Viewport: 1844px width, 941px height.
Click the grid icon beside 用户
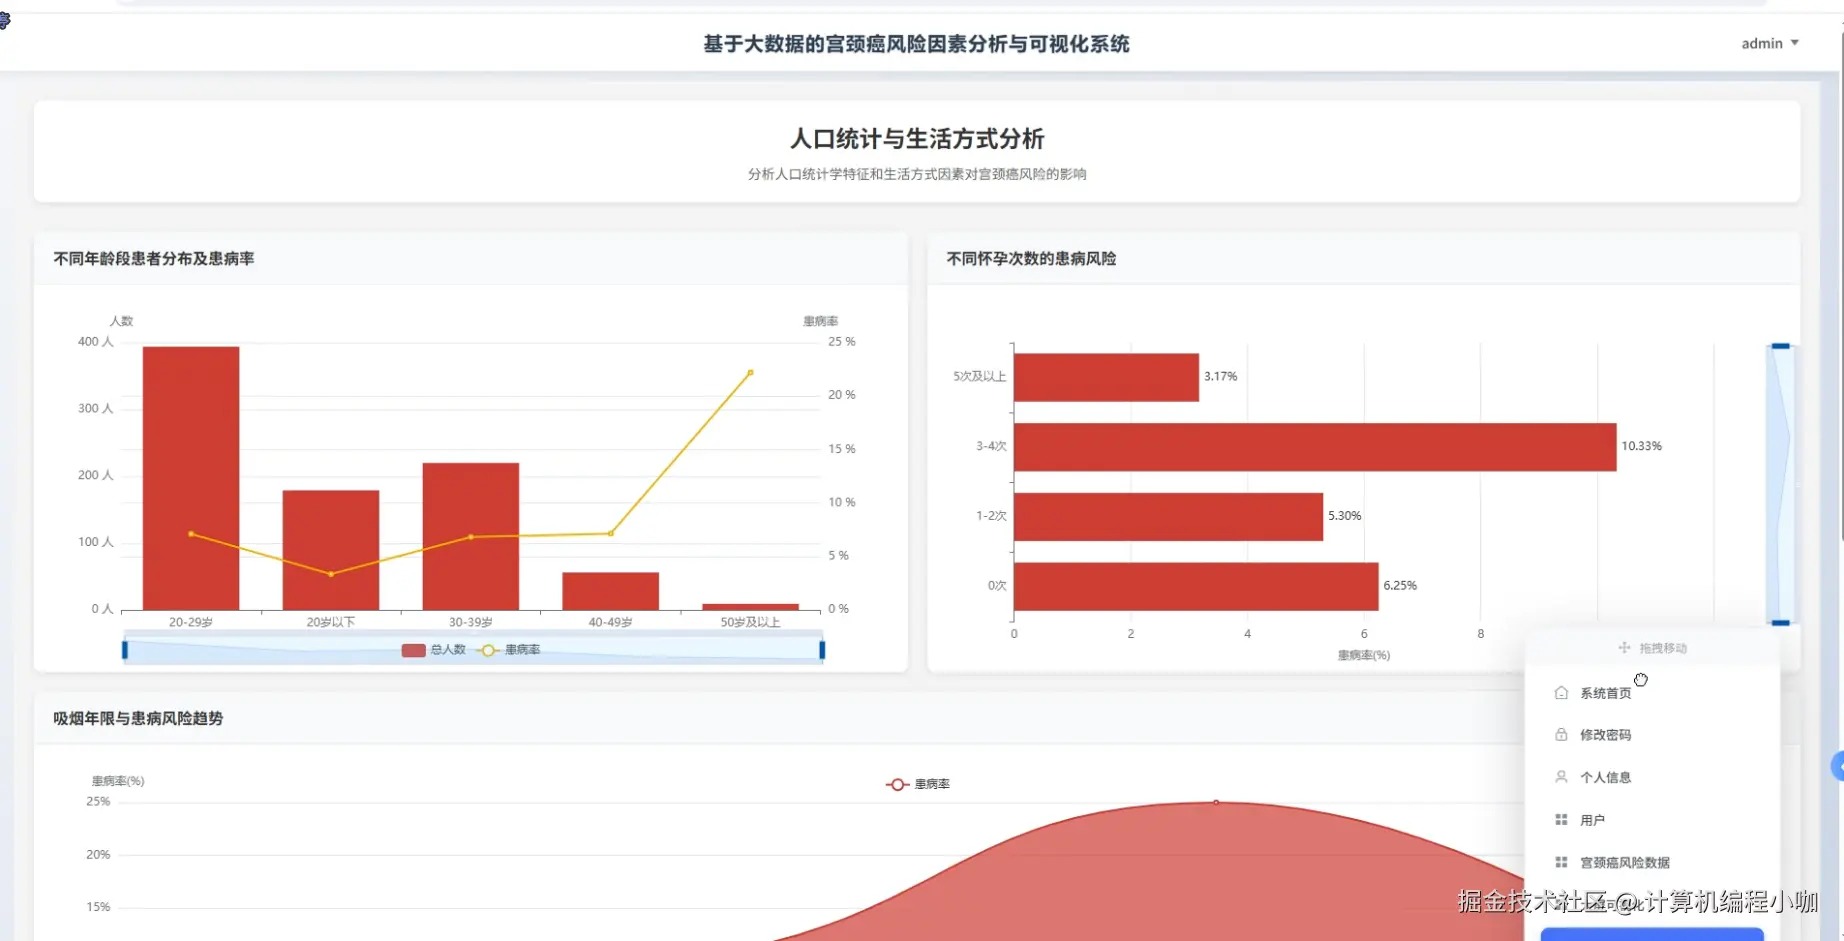click(x=1561, y=819)
